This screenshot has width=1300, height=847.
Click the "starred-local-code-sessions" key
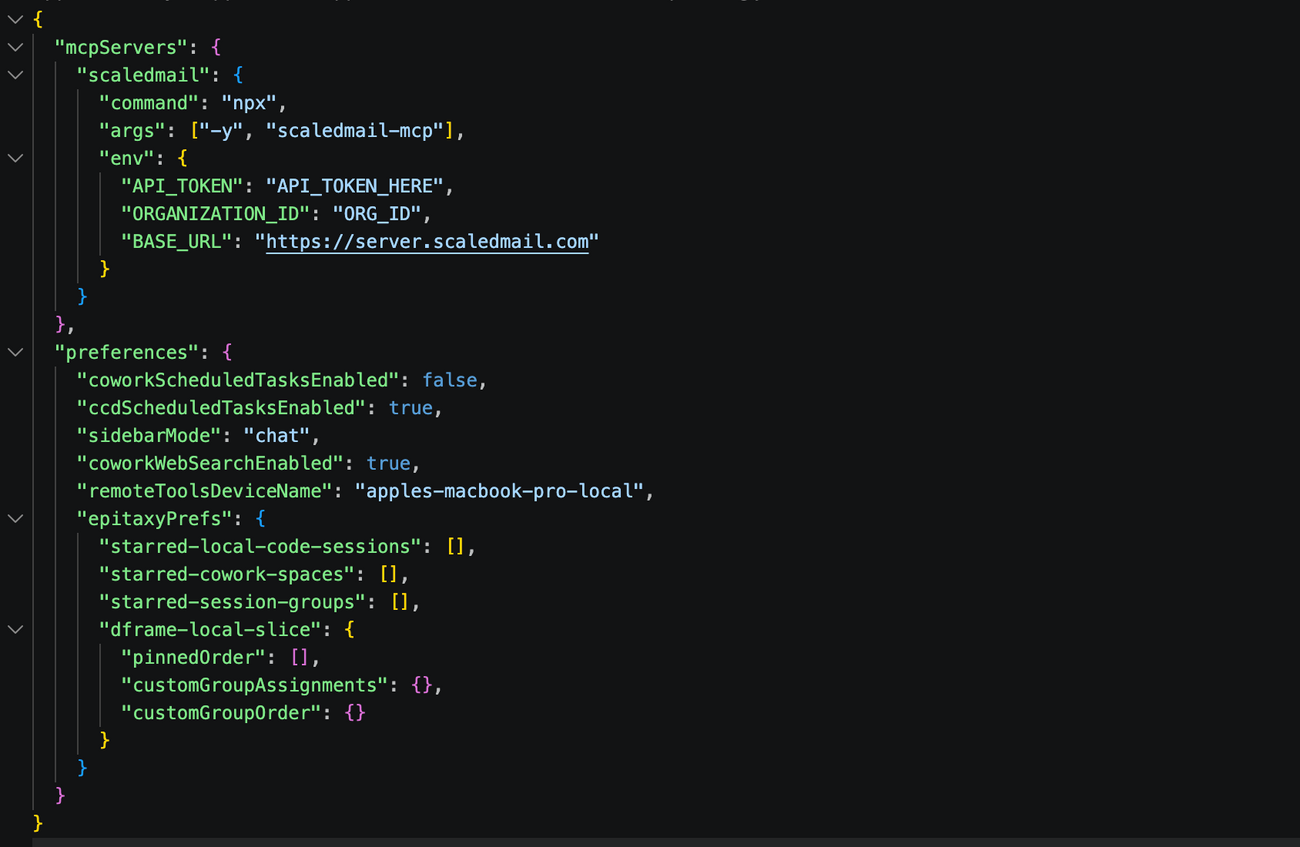260,547
